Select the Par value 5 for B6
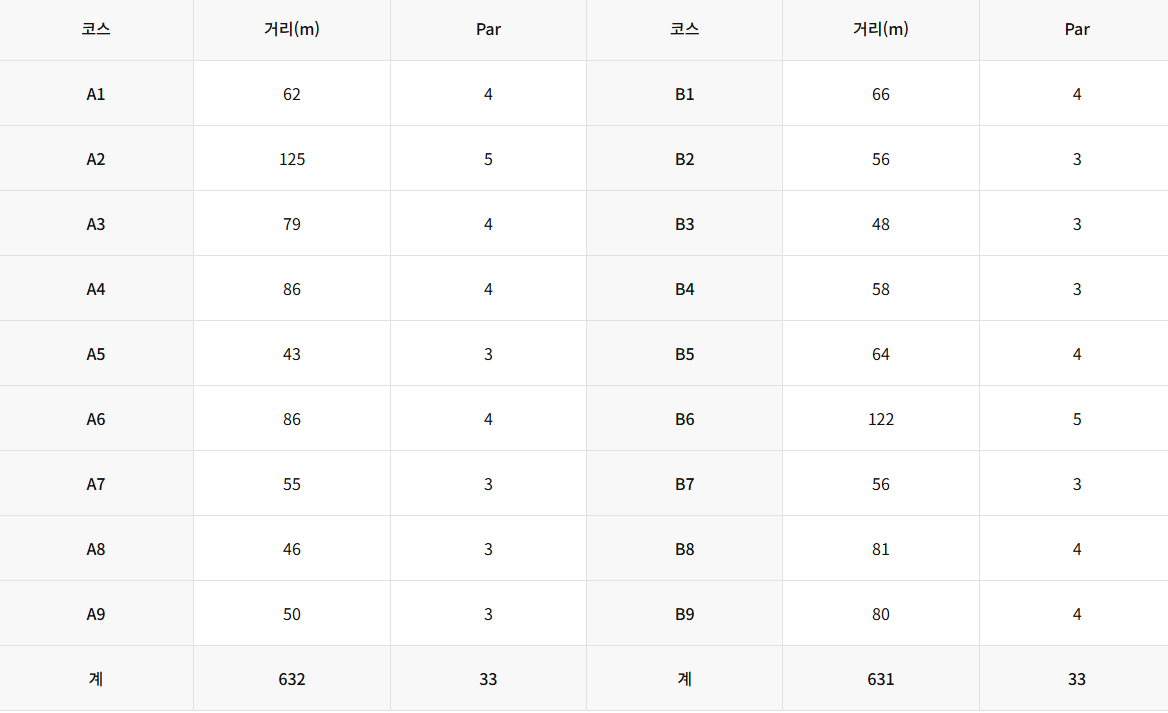 point(1076,419)
